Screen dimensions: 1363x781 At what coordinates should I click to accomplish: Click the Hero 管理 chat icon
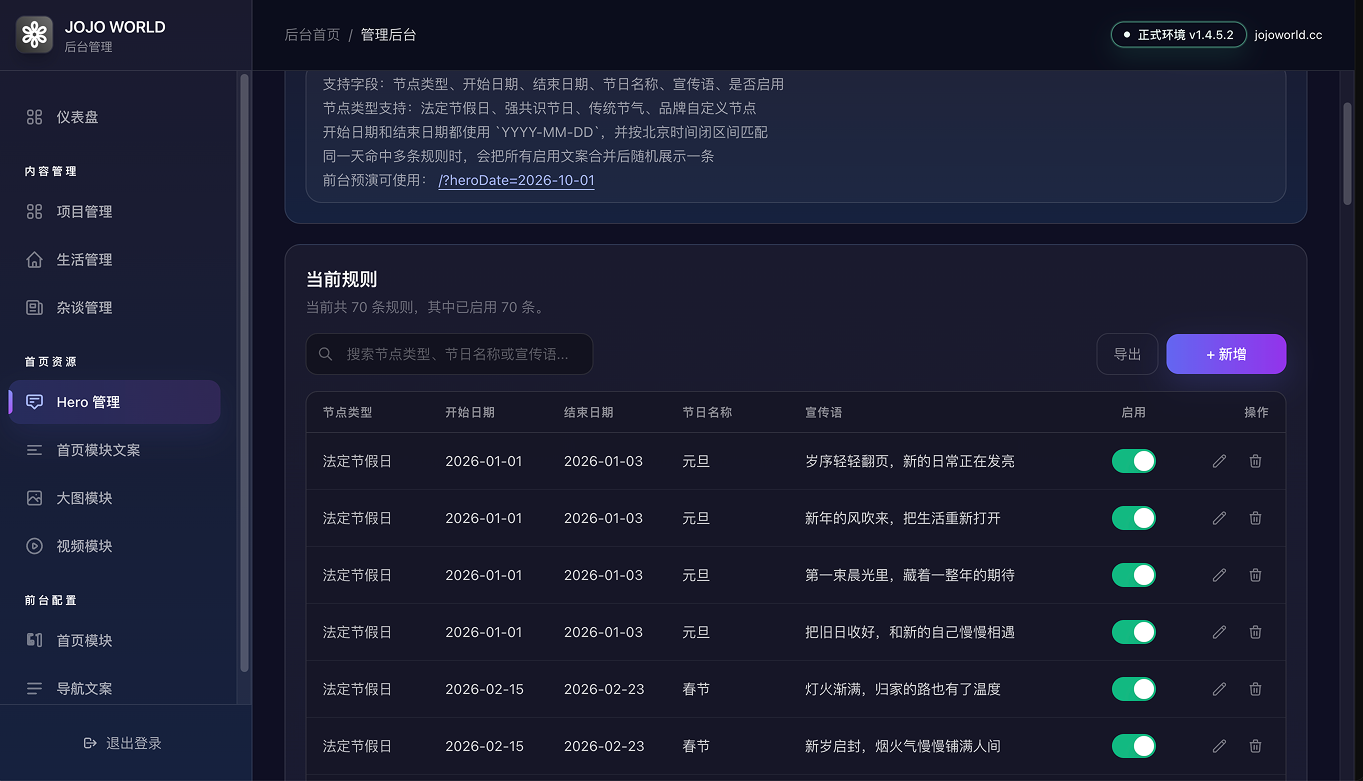point(34,402)
